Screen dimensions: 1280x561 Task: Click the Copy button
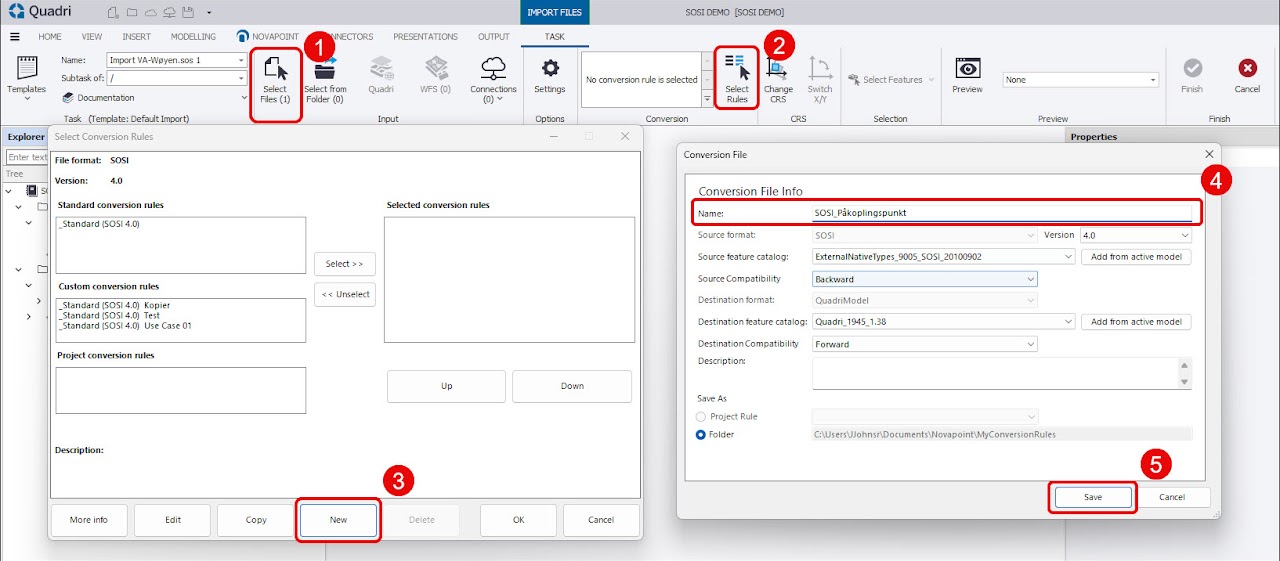click(x=256, y=520)
